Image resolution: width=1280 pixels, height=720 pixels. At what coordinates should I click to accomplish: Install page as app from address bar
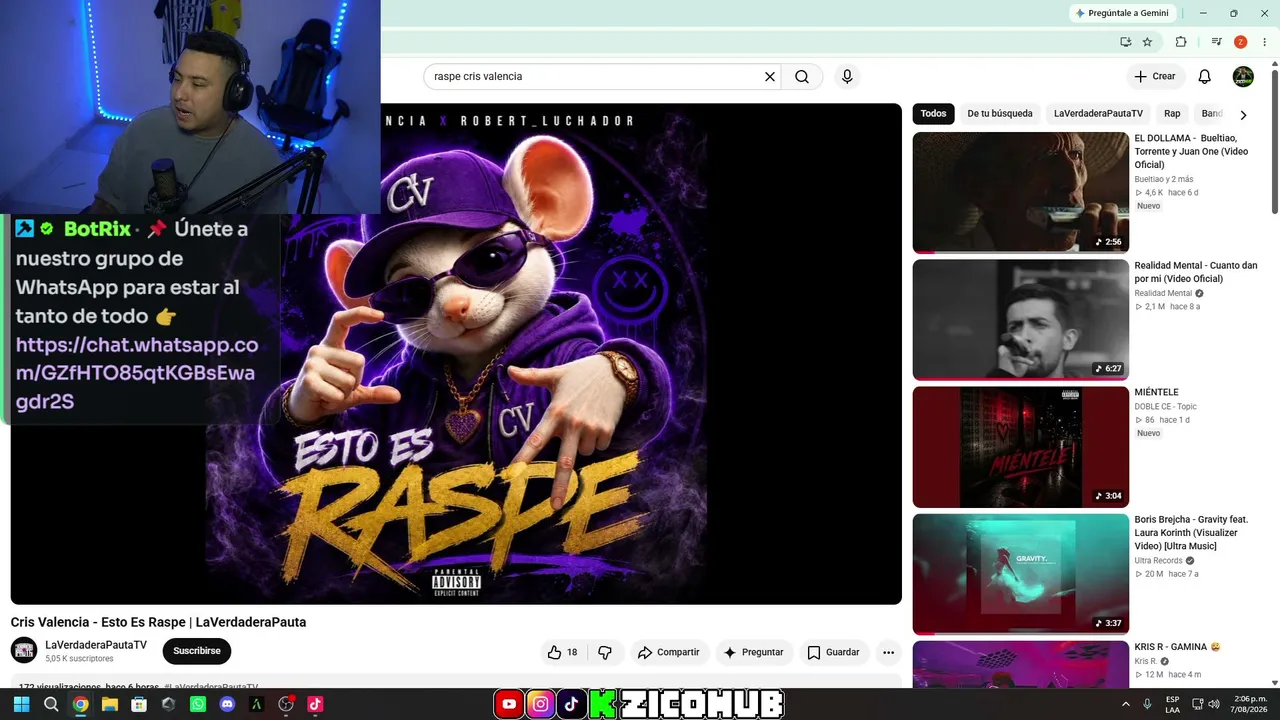point(1125,42)
